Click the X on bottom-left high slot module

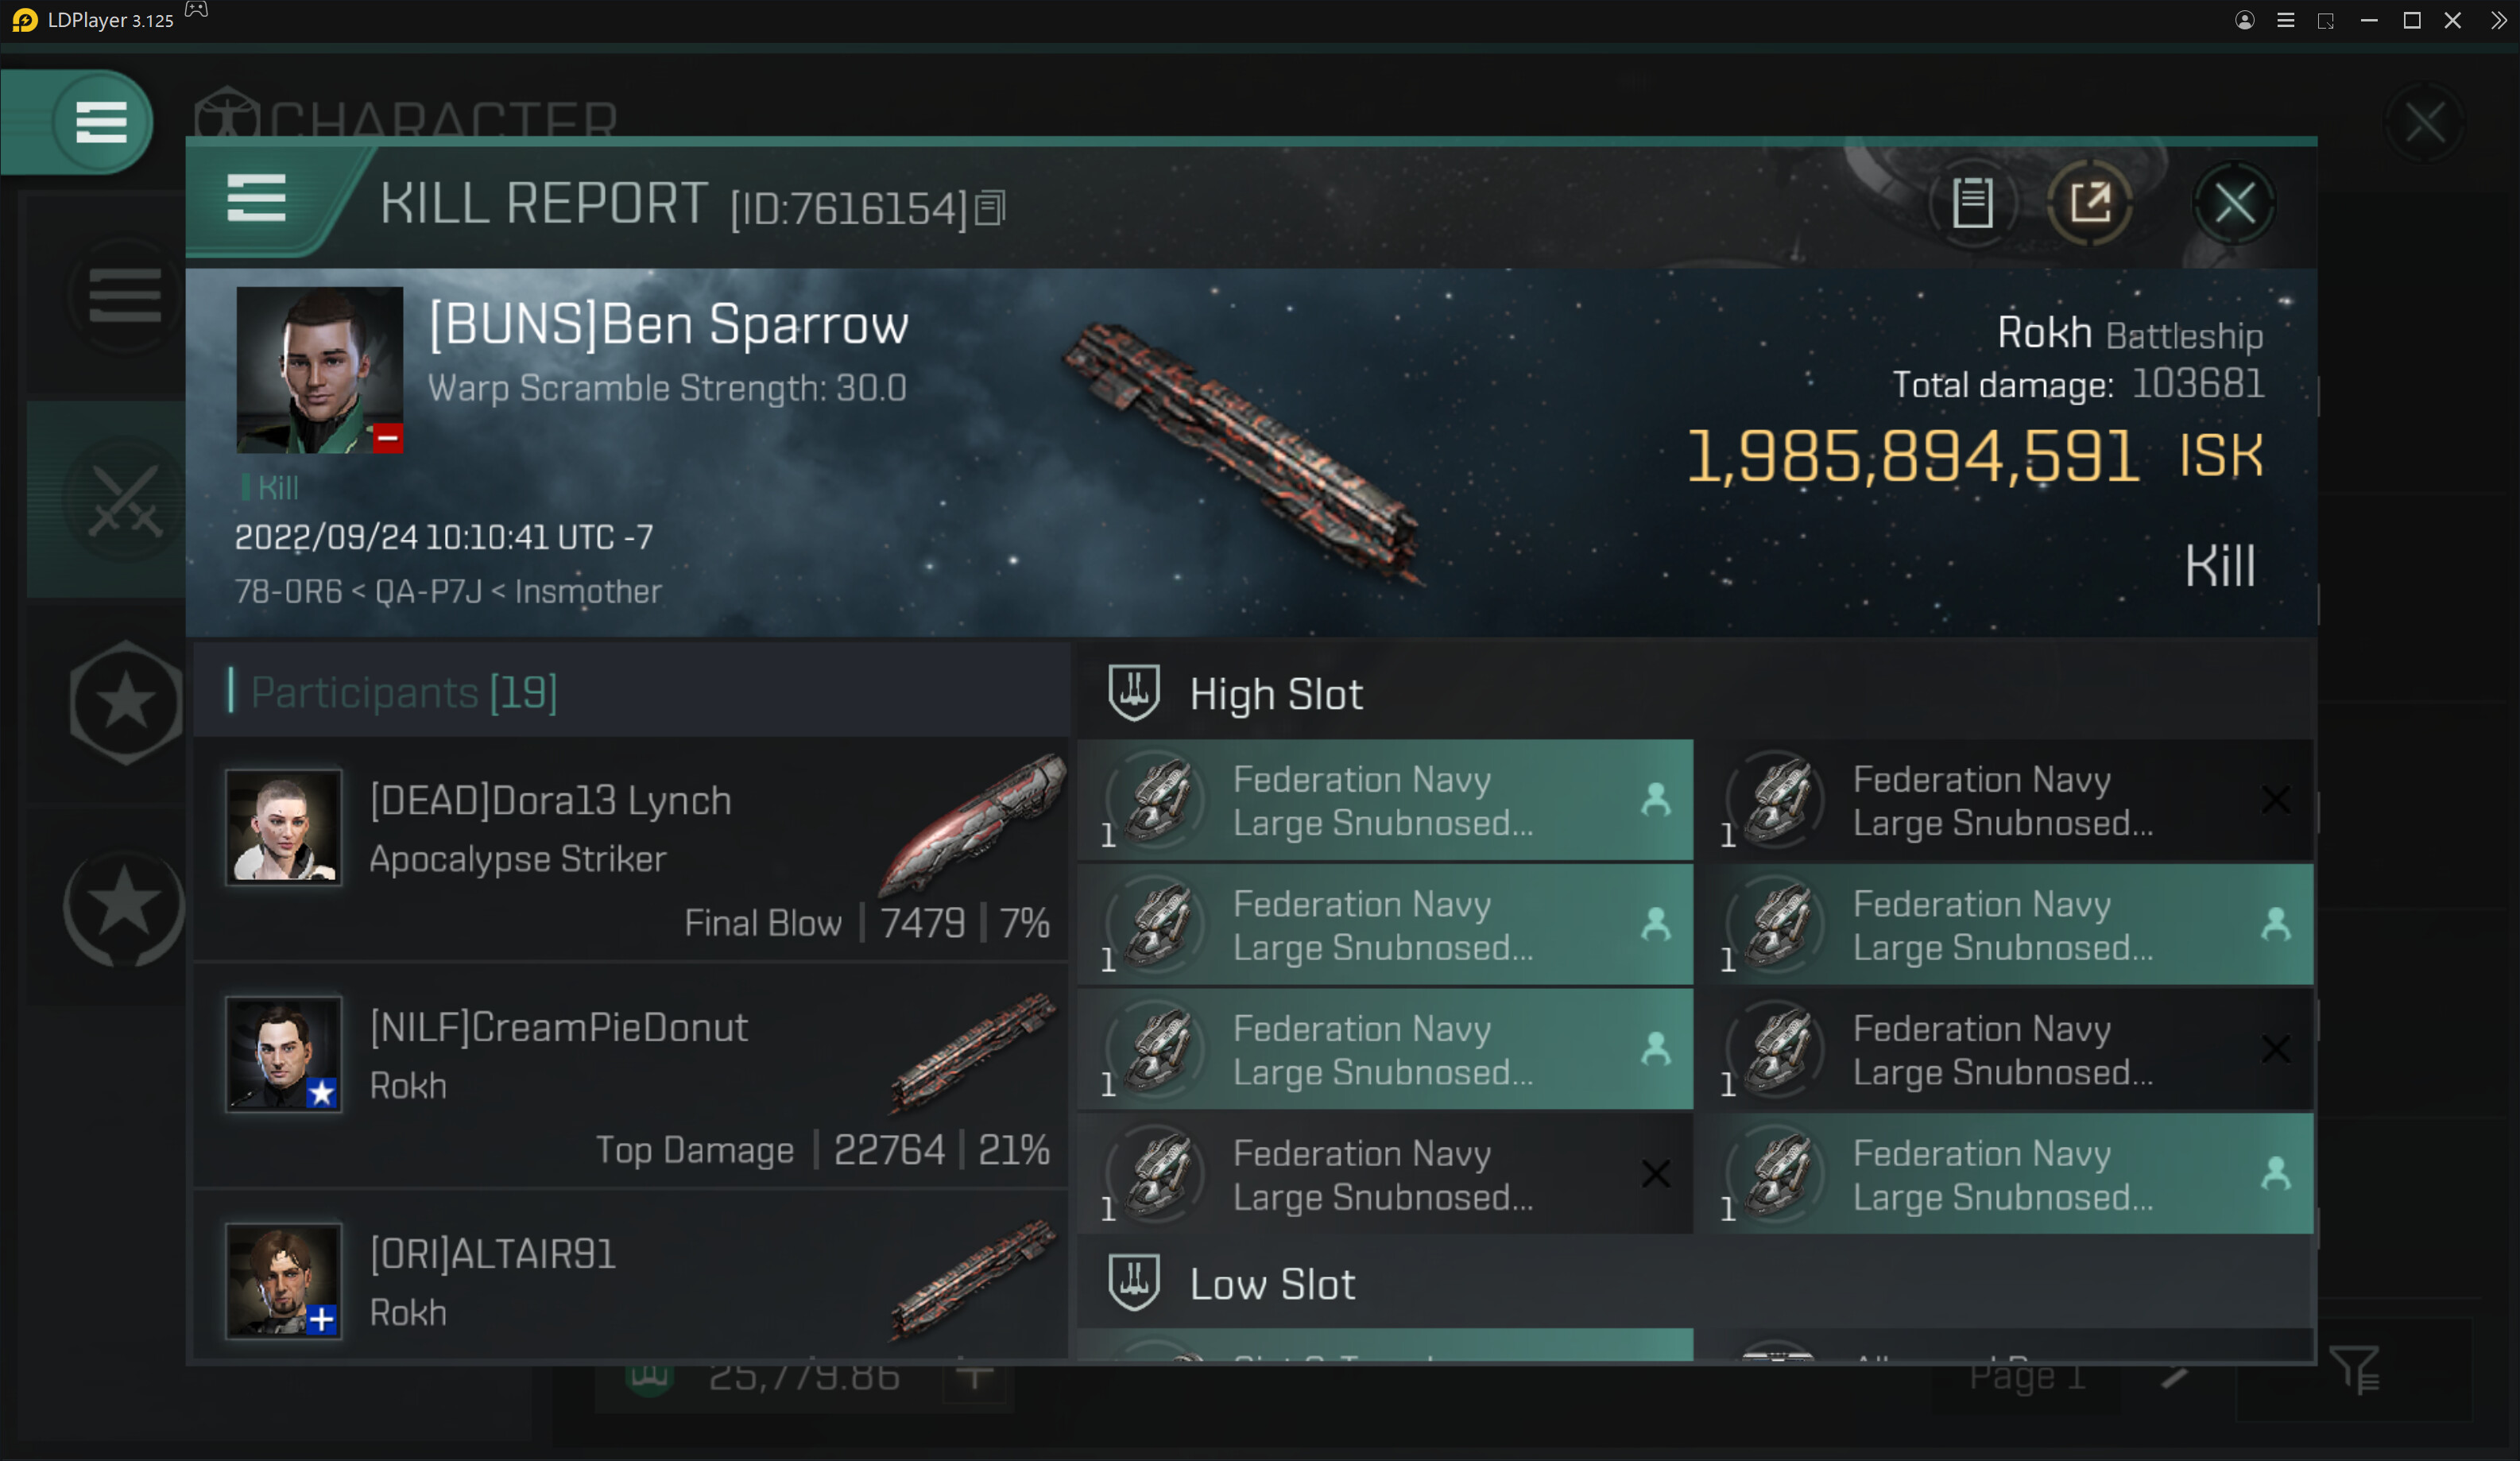[1655, 1174]
